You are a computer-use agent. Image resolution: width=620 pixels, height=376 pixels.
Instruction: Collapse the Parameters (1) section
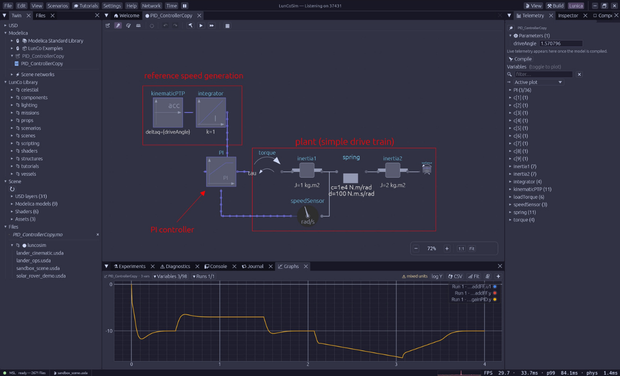(510, 36)
